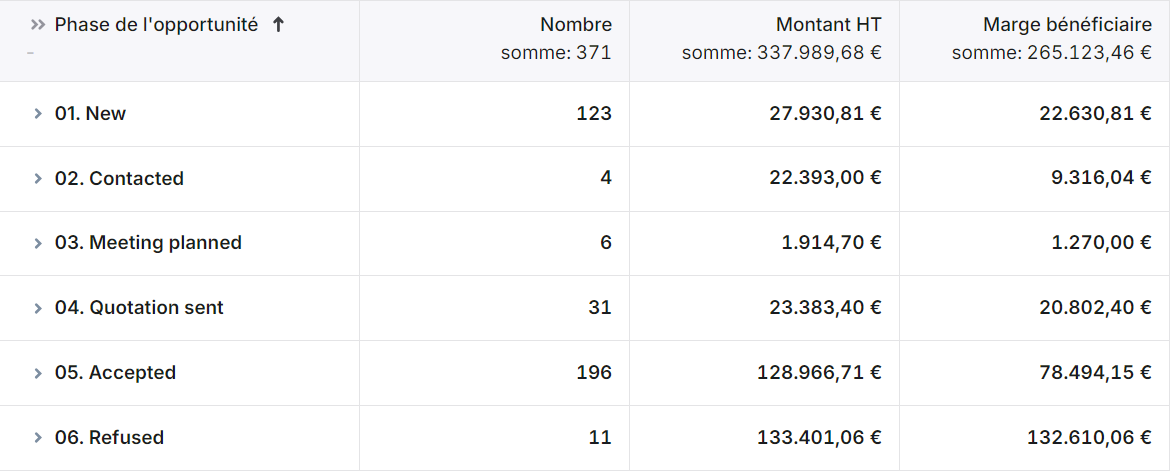Sort by the Montant HT column header
1170x471 pixels.
tap(829, 25)
